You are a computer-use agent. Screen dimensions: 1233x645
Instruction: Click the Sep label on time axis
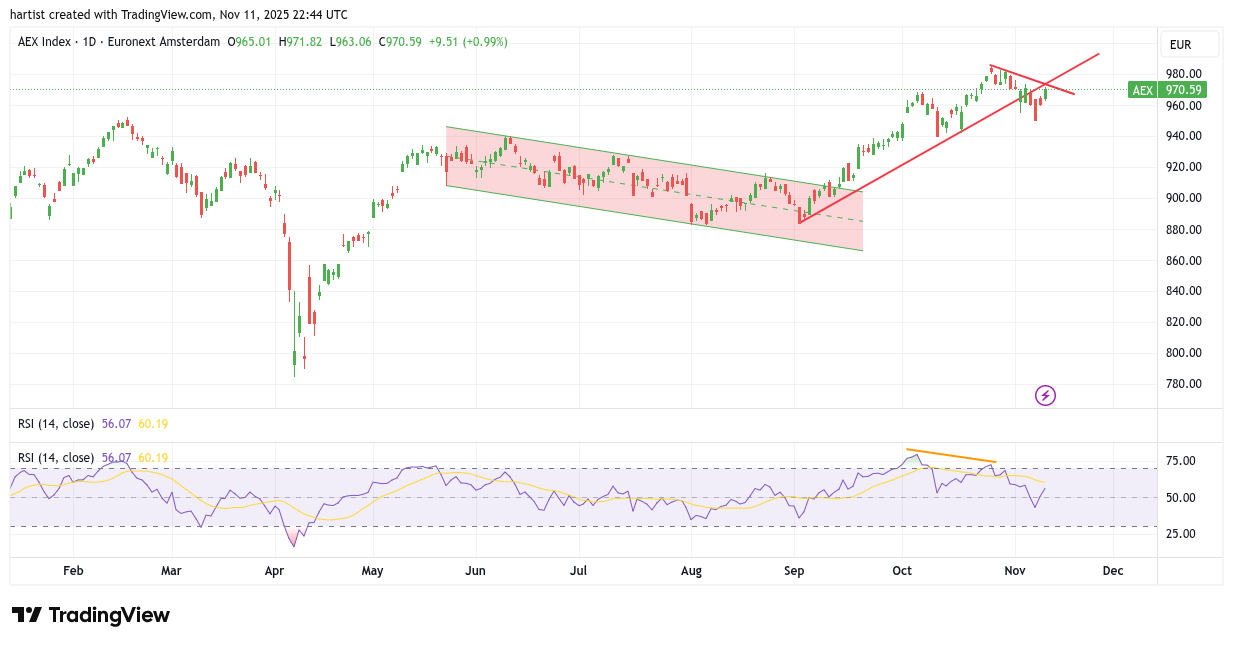click(795, 571)
